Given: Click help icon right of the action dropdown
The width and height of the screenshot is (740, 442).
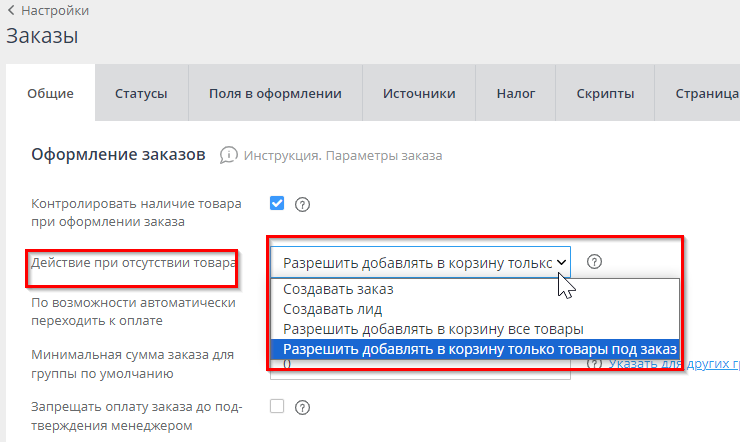Looking at the screenshot, I should 594,261.
